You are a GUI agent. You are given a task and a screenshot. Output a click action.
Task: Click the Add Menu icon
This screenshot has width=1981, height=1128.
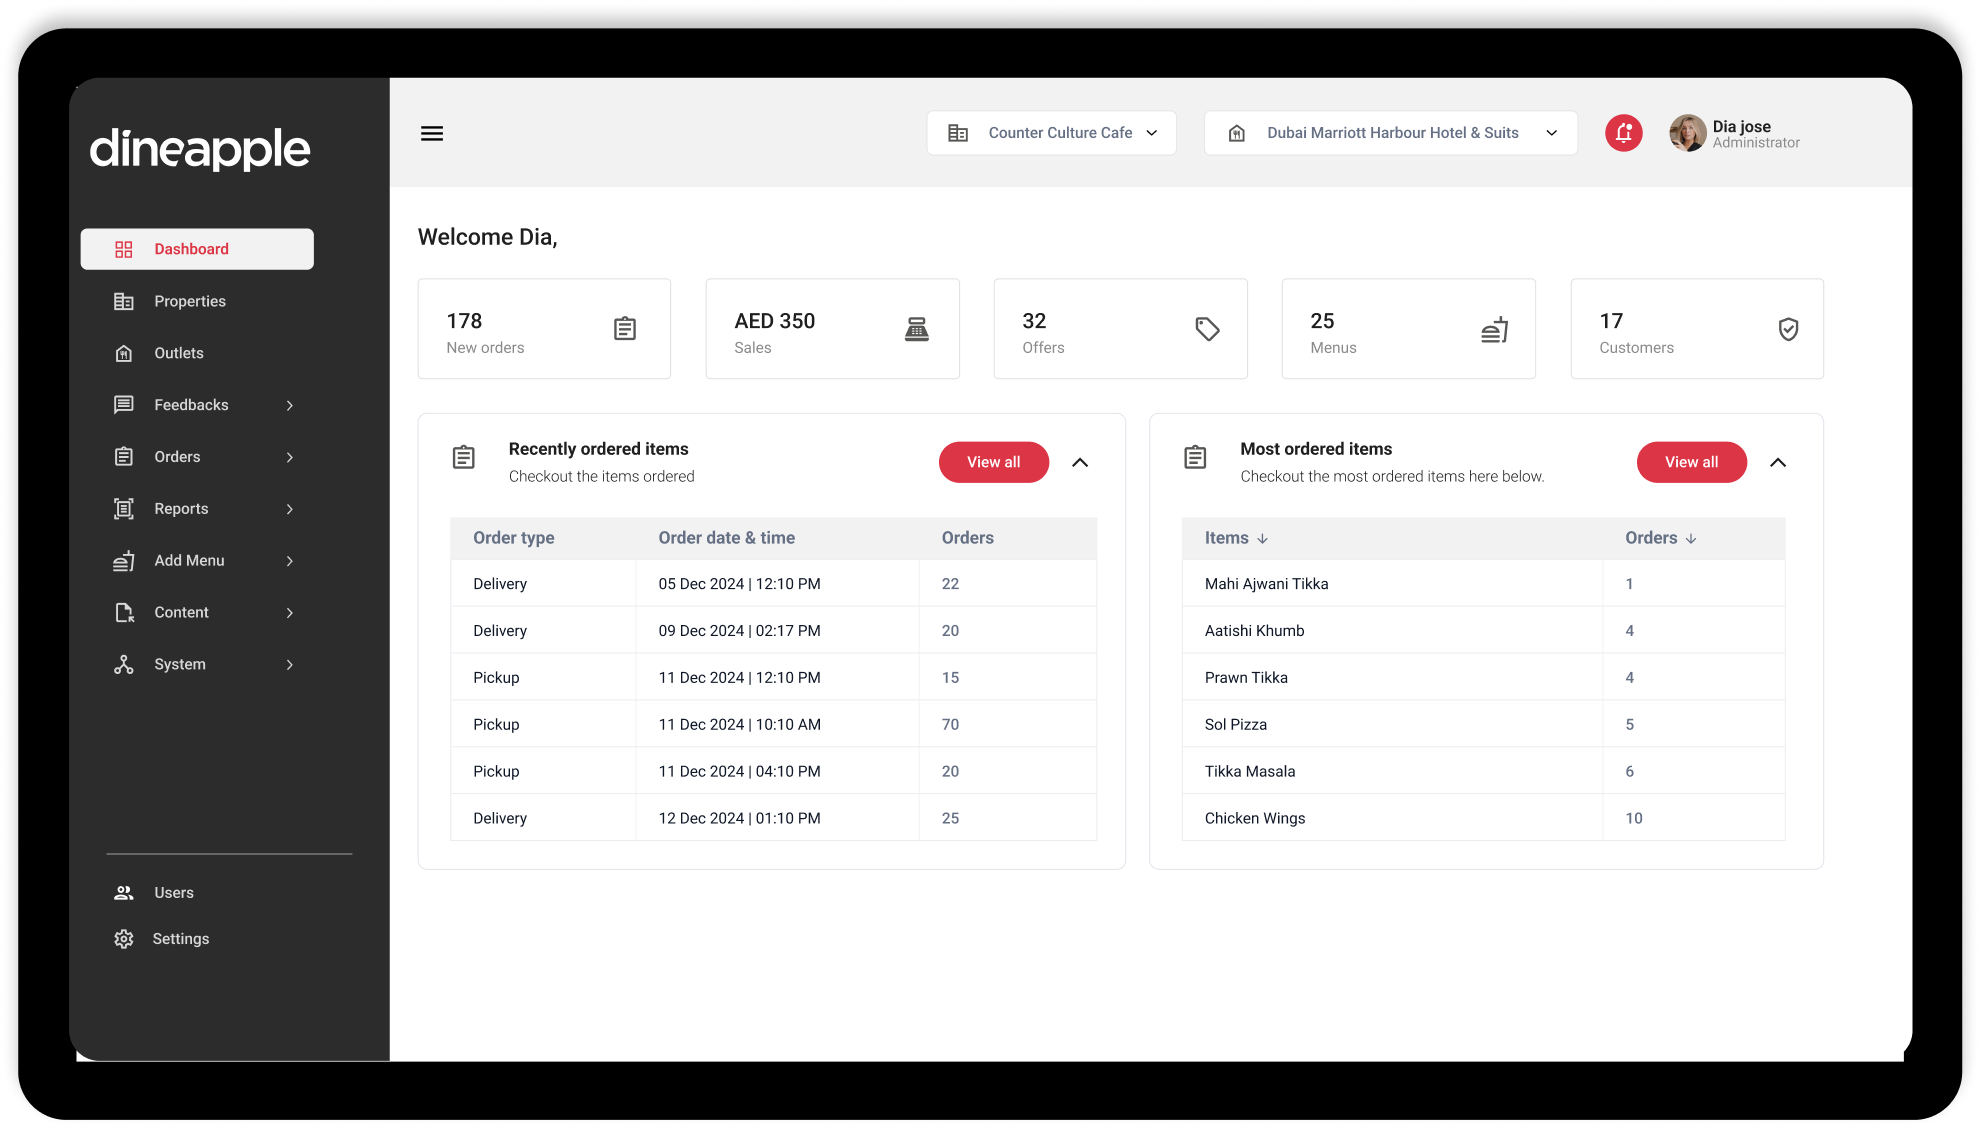point(123,560)
